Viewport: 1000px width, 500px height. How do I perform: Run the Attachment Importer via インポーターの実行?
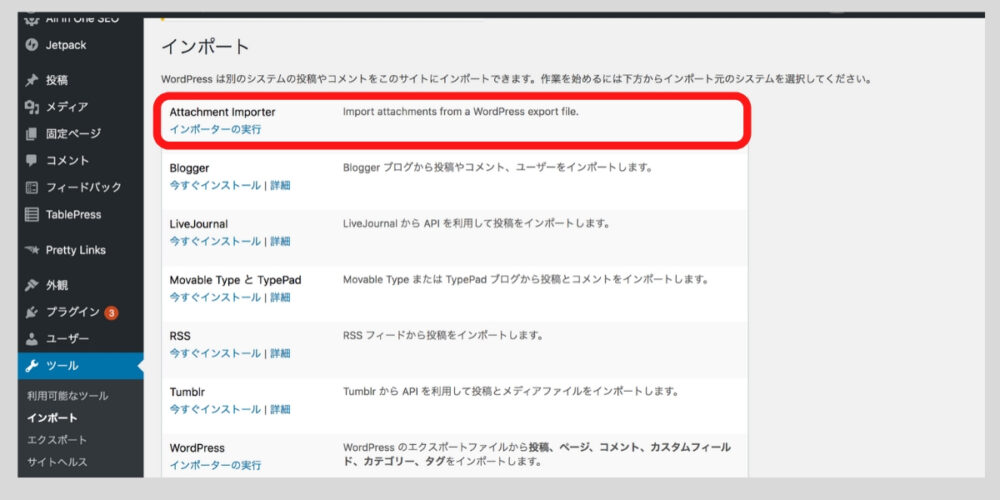pos(215,129)
